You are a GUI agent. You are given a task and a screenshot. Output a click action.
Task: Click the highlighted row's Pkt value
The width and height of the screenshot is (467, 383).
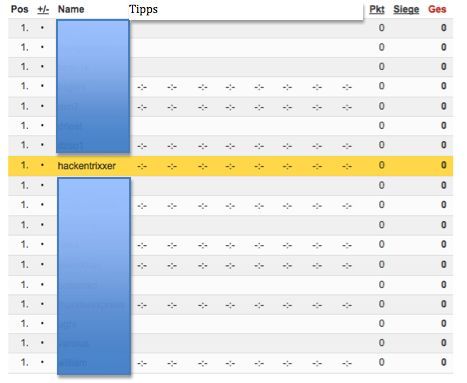coord(382,165)
